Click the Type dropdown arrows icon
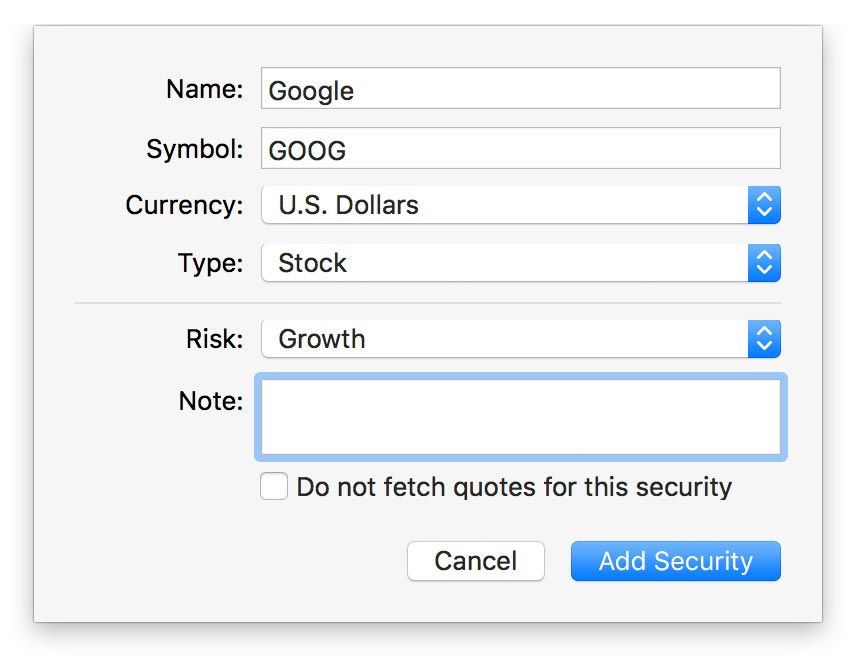Image resolution: width=856 pixels, height=664 pixels. [764, 263]
